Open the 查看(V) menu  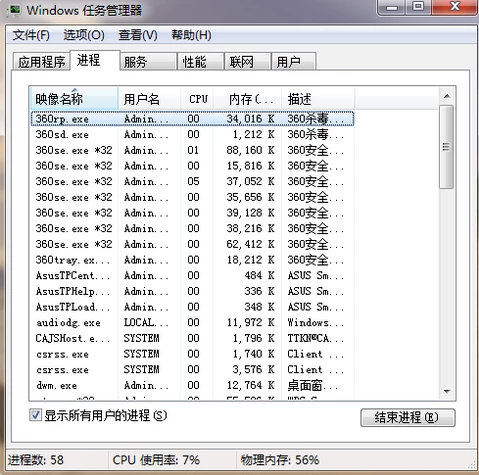pyautogui.click(x=138, y=35)
